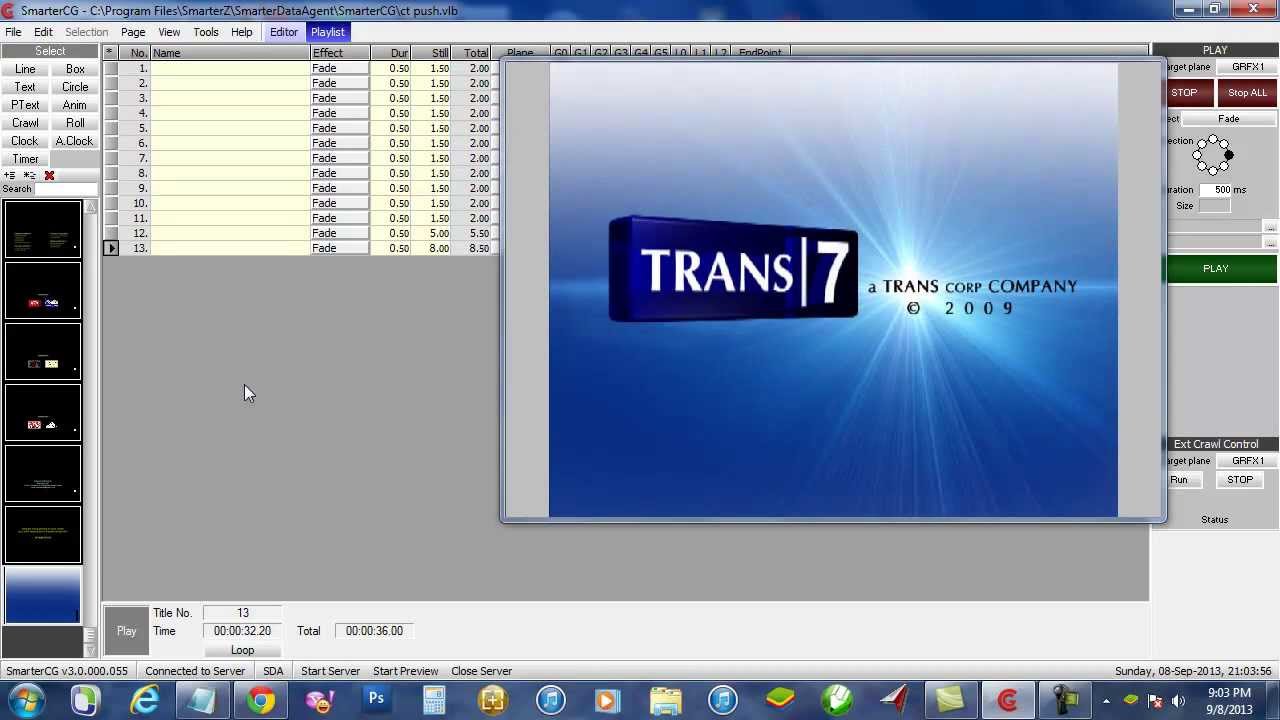Select the PText tool
Screen dimensions: 1280x720
point(25,105)
